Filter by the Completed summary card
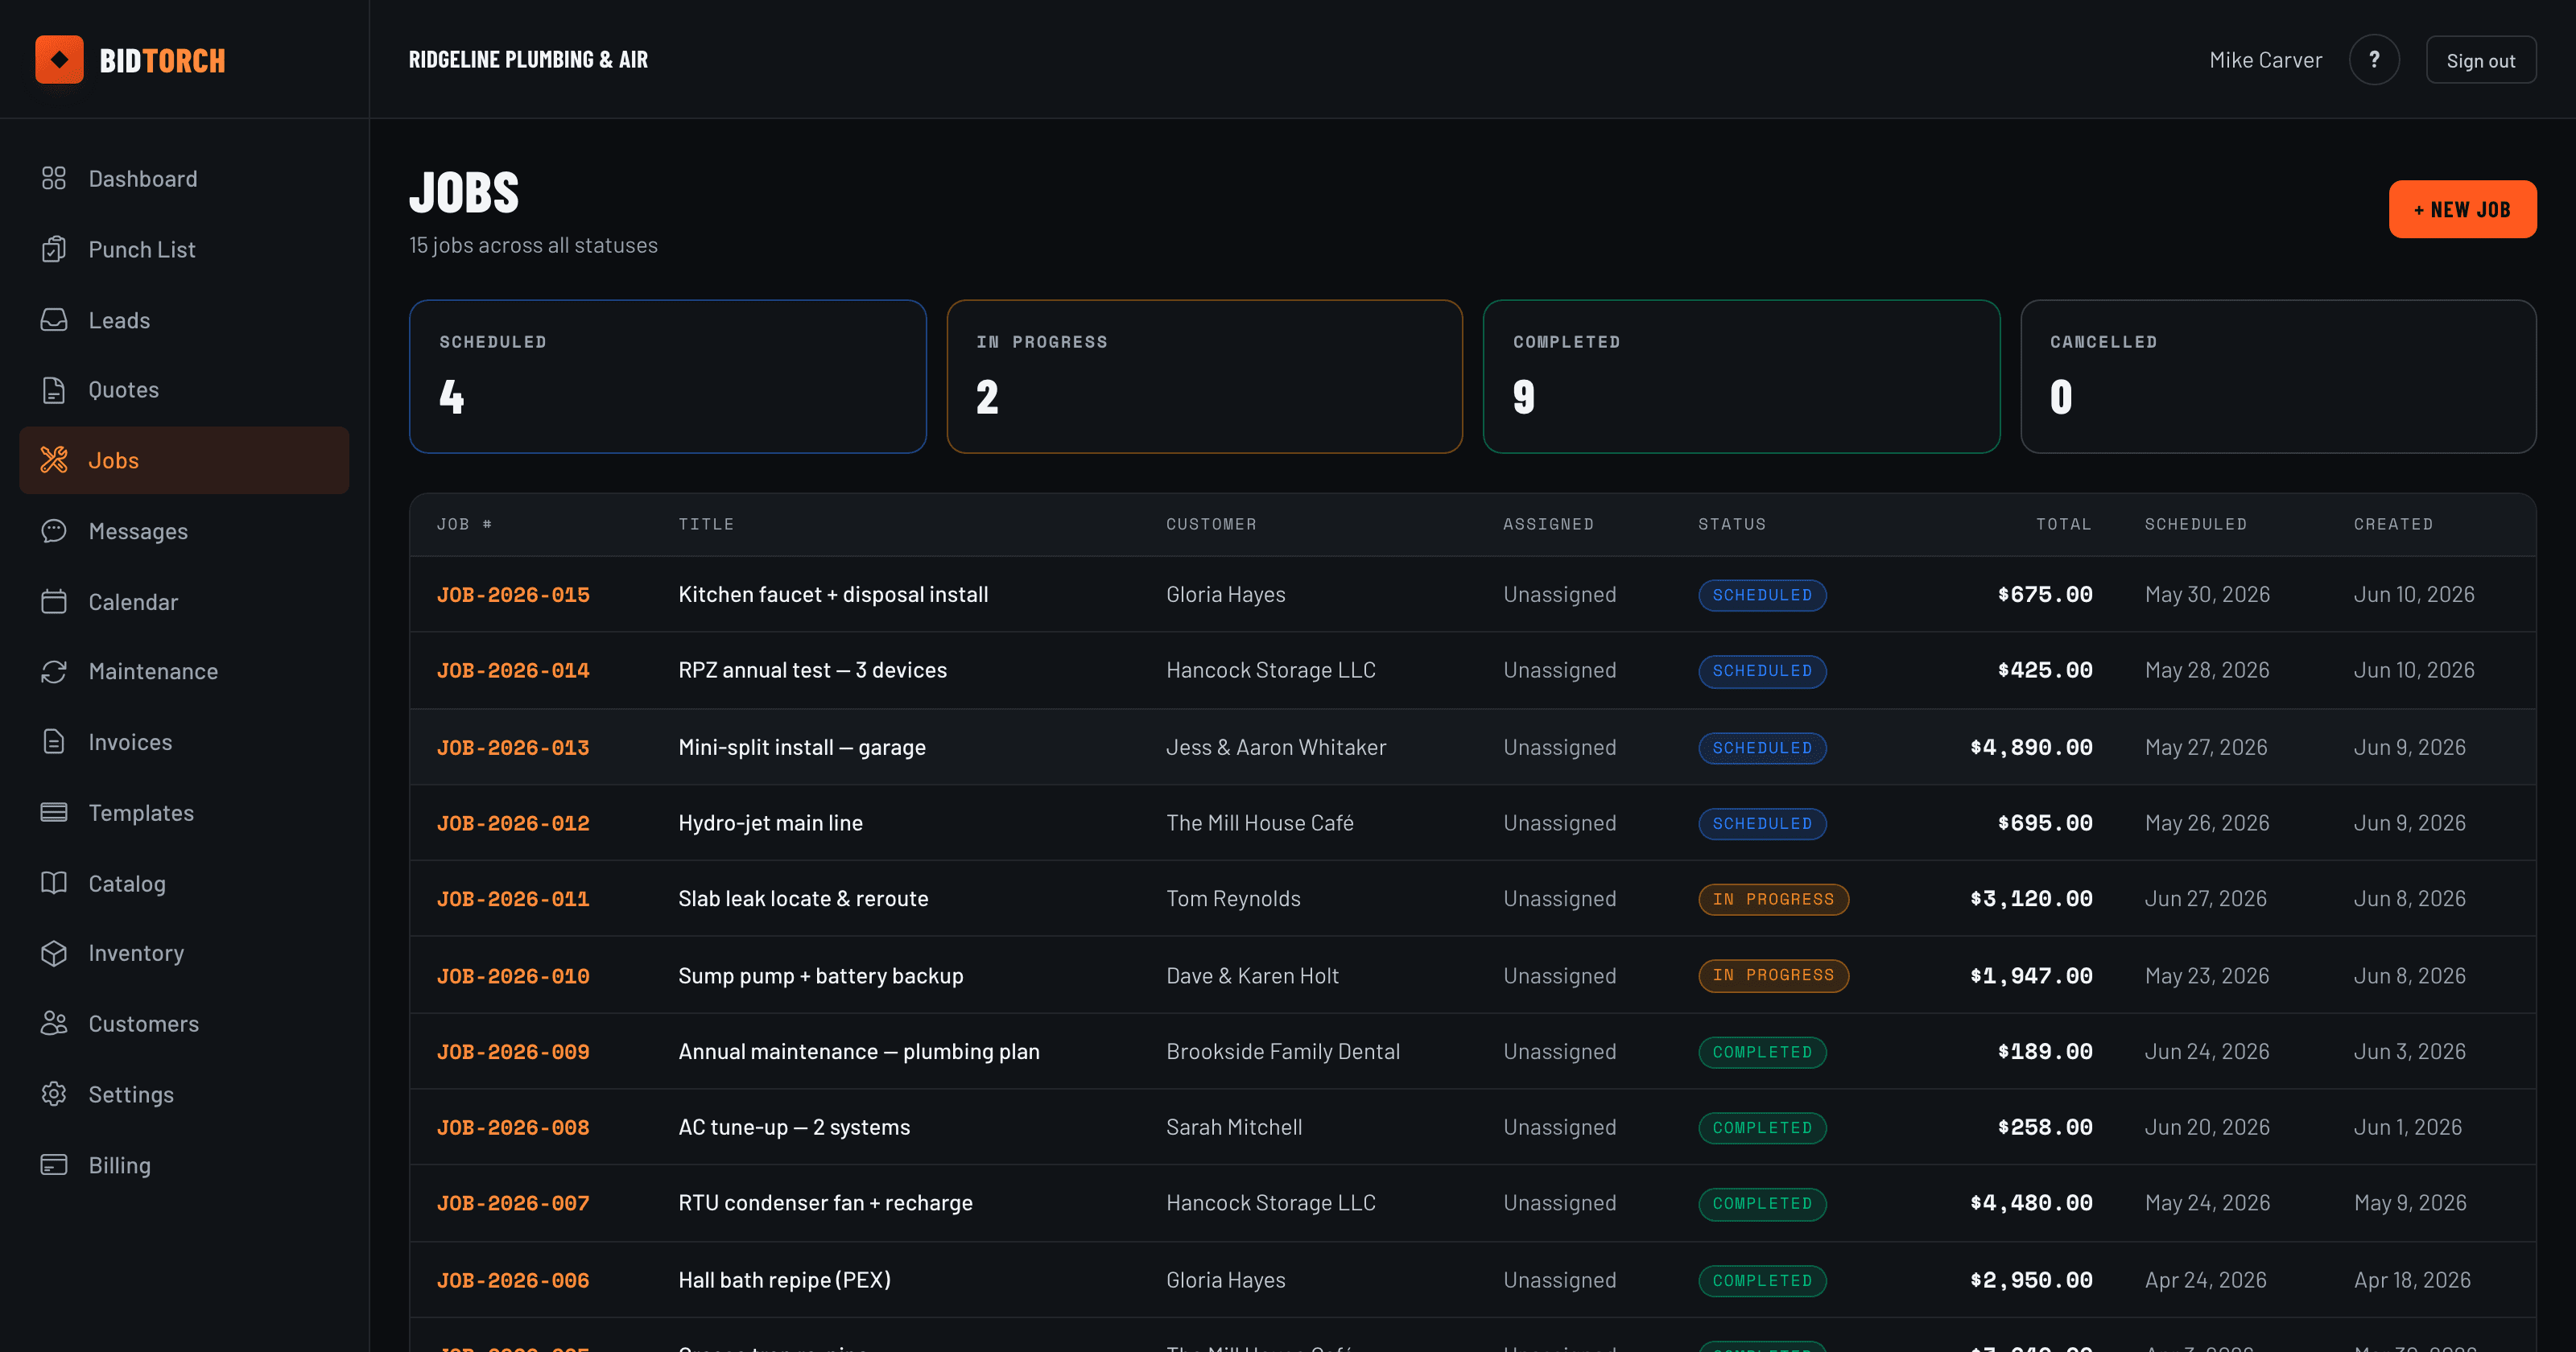Image resolution: width=2576 pixels, height=1352 pixels. (x=1741, y=377)
